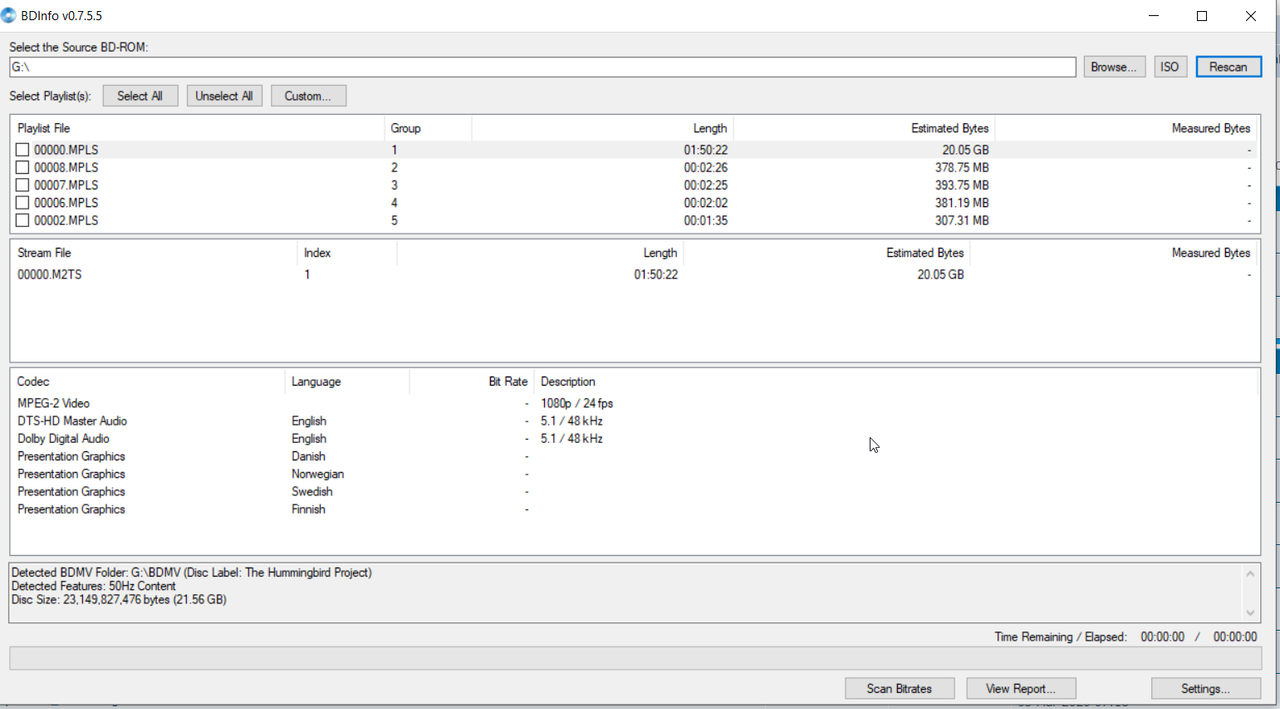Viewport: 1280px width, 709px height.
Task: Check the 00007.MPLS playlist checkbox
Action: pos(22,185)
